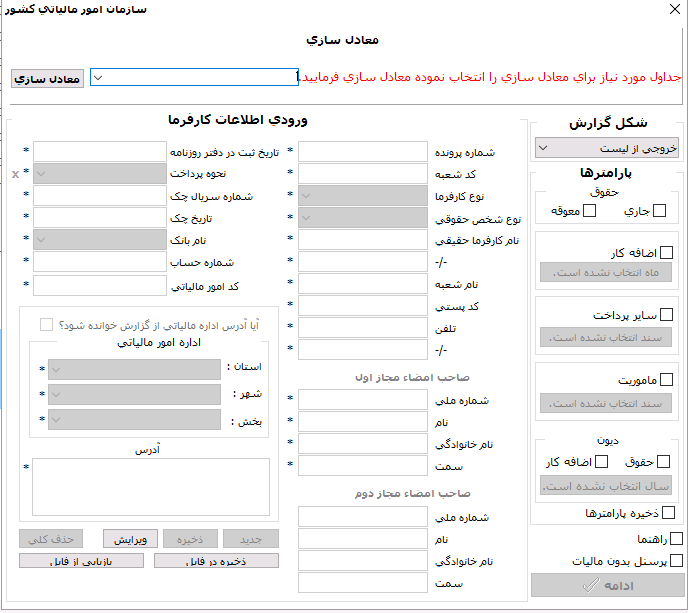Focus the تلفن input field
Image resolution: width=688 pixels, height=613 pixels.
[363, 327]
